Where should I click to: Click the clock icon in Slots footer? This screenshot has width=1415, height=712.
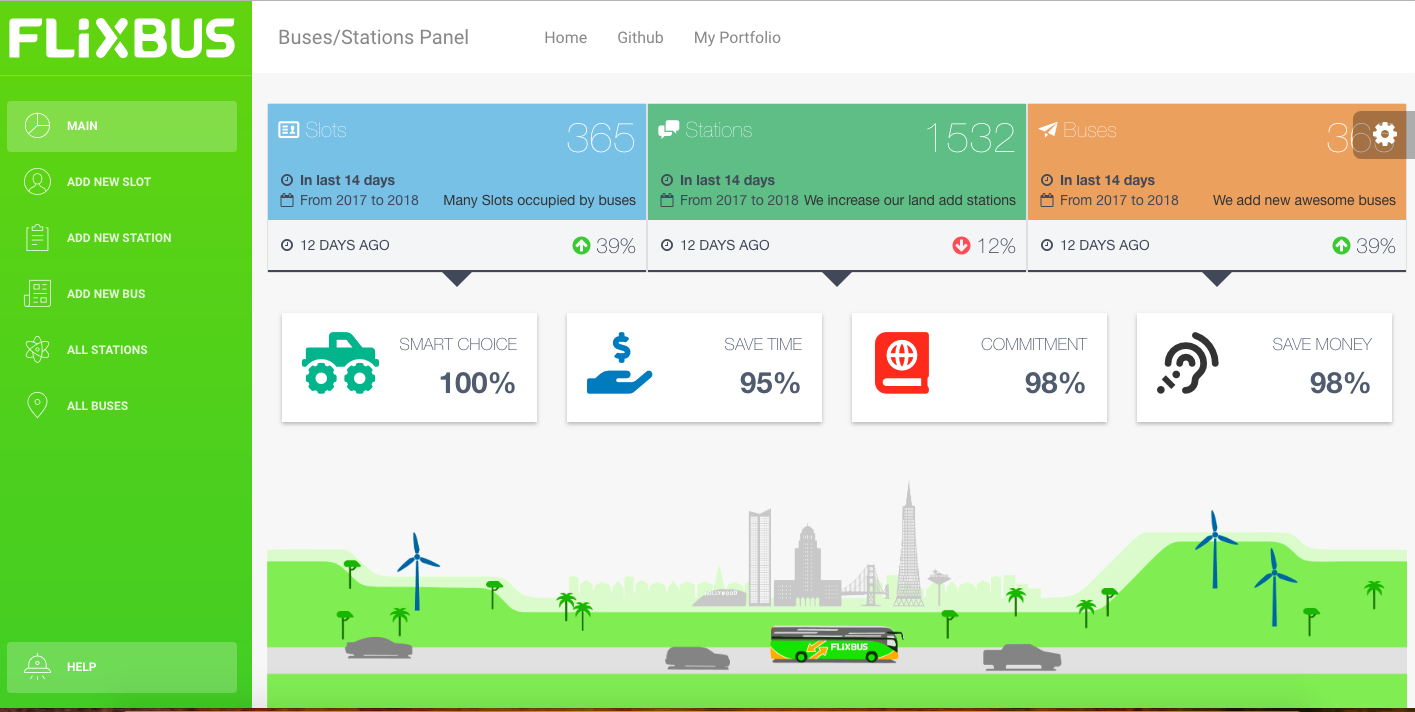click(287, 245)
